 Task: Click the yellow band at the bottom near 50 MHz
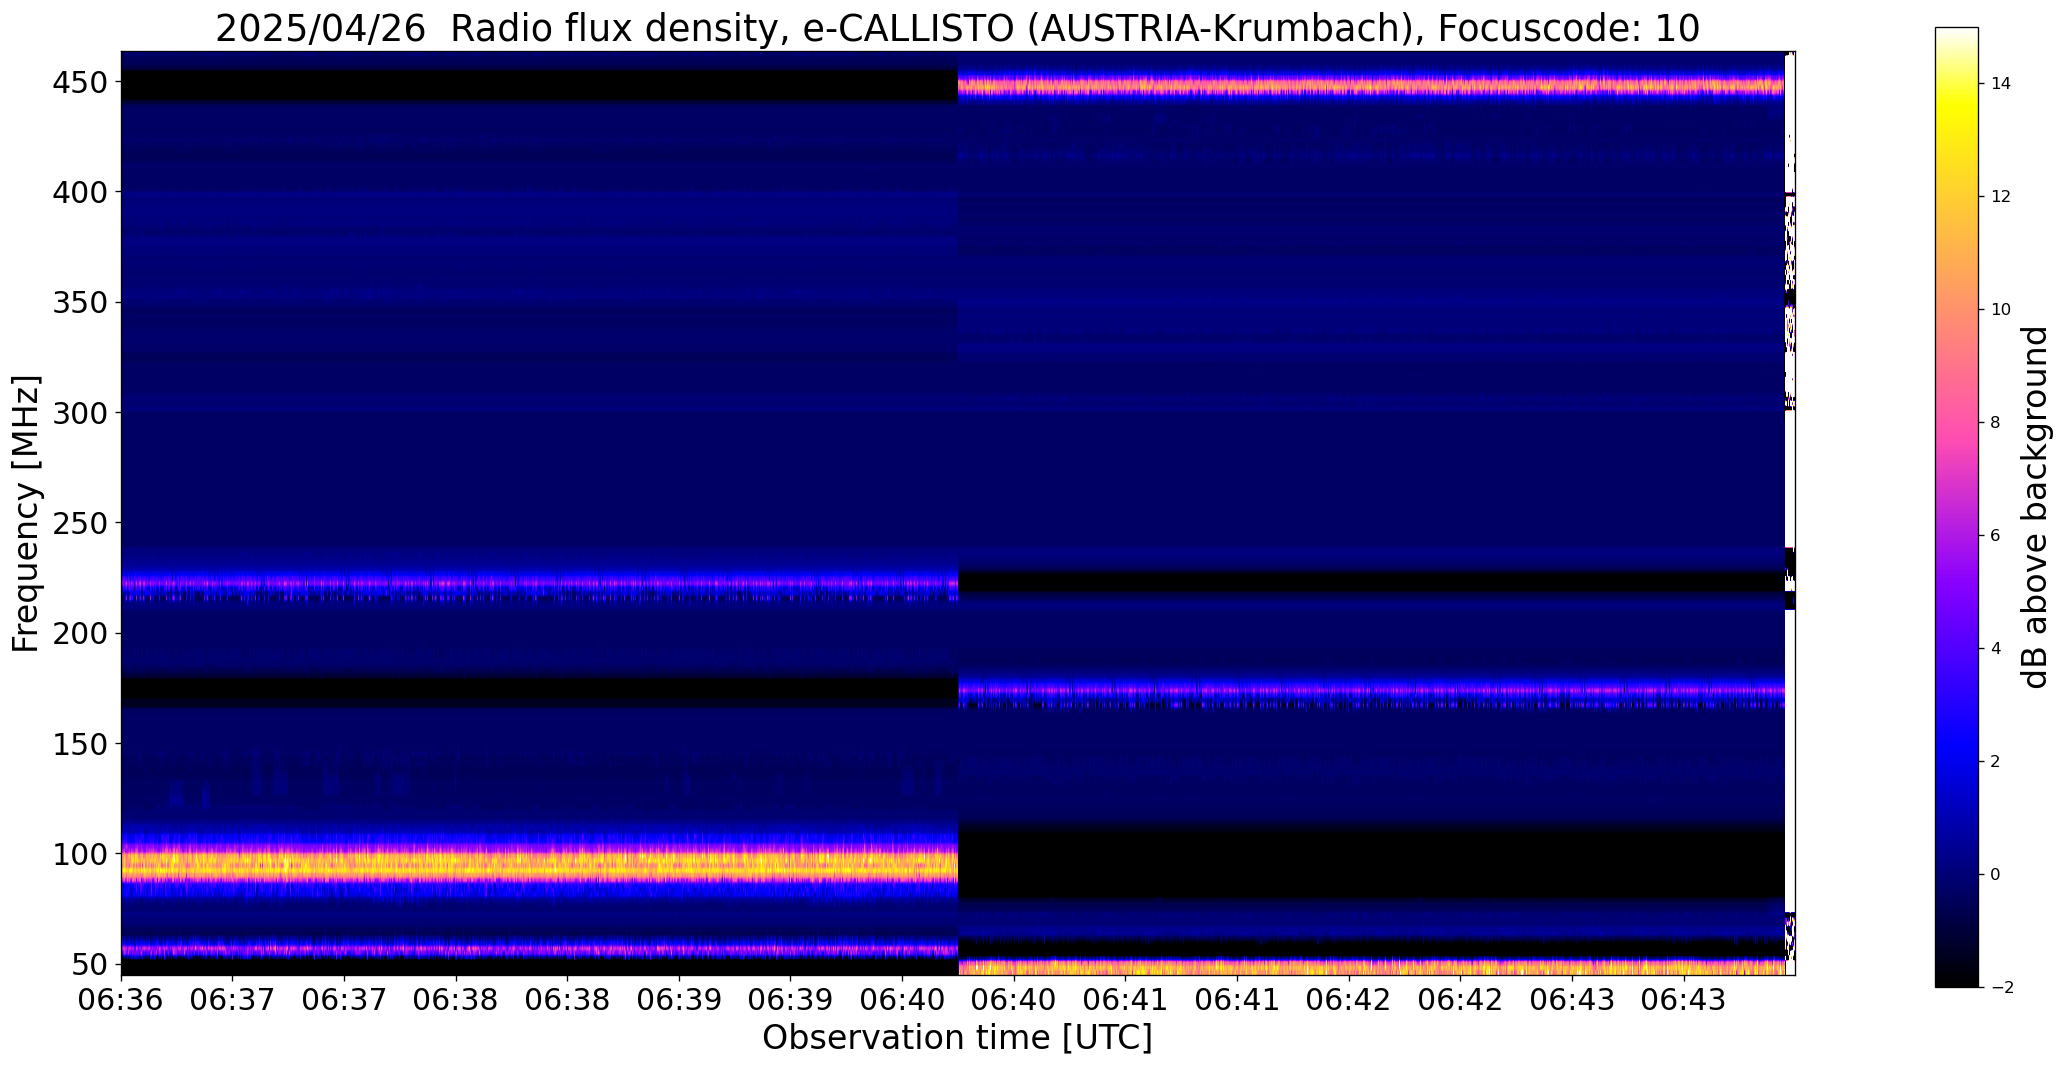click(x=1371, y=967)
